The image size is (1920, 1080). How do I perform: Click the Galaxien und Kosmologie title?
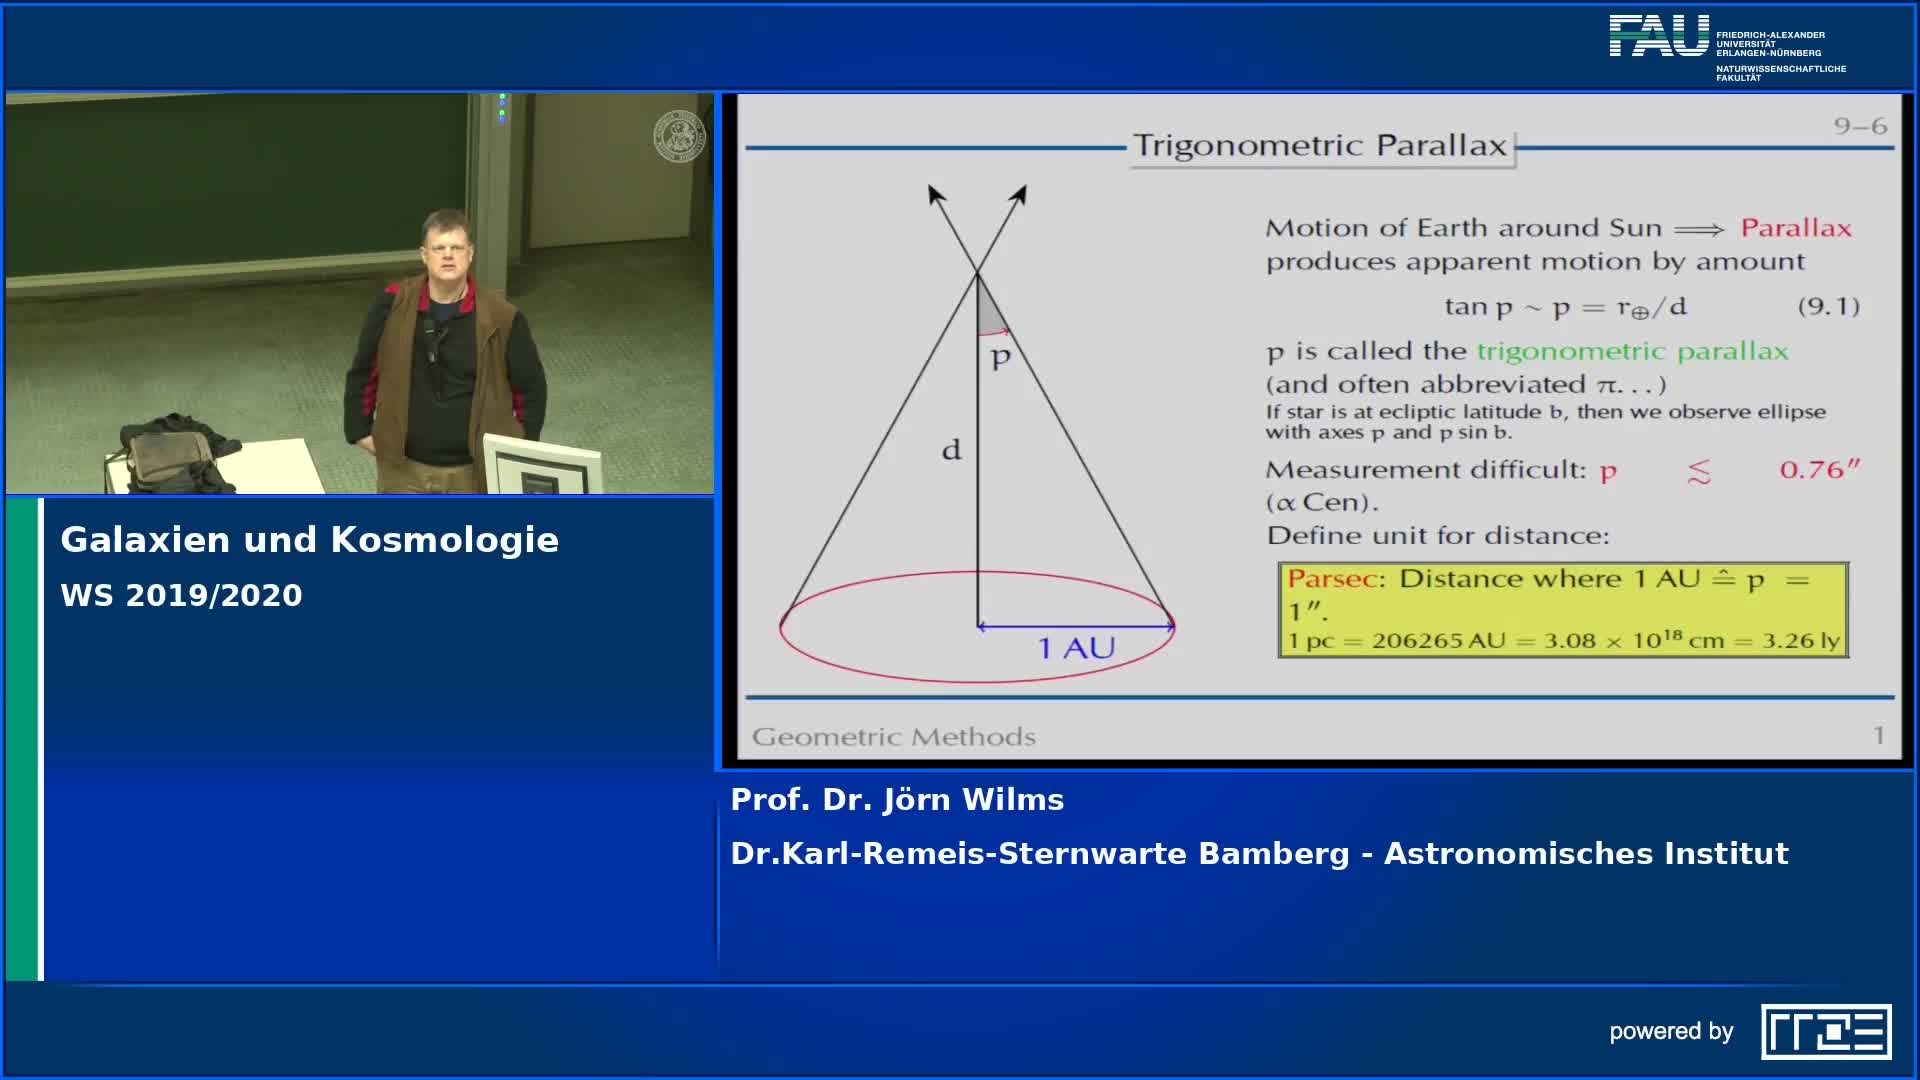(309, 540)
